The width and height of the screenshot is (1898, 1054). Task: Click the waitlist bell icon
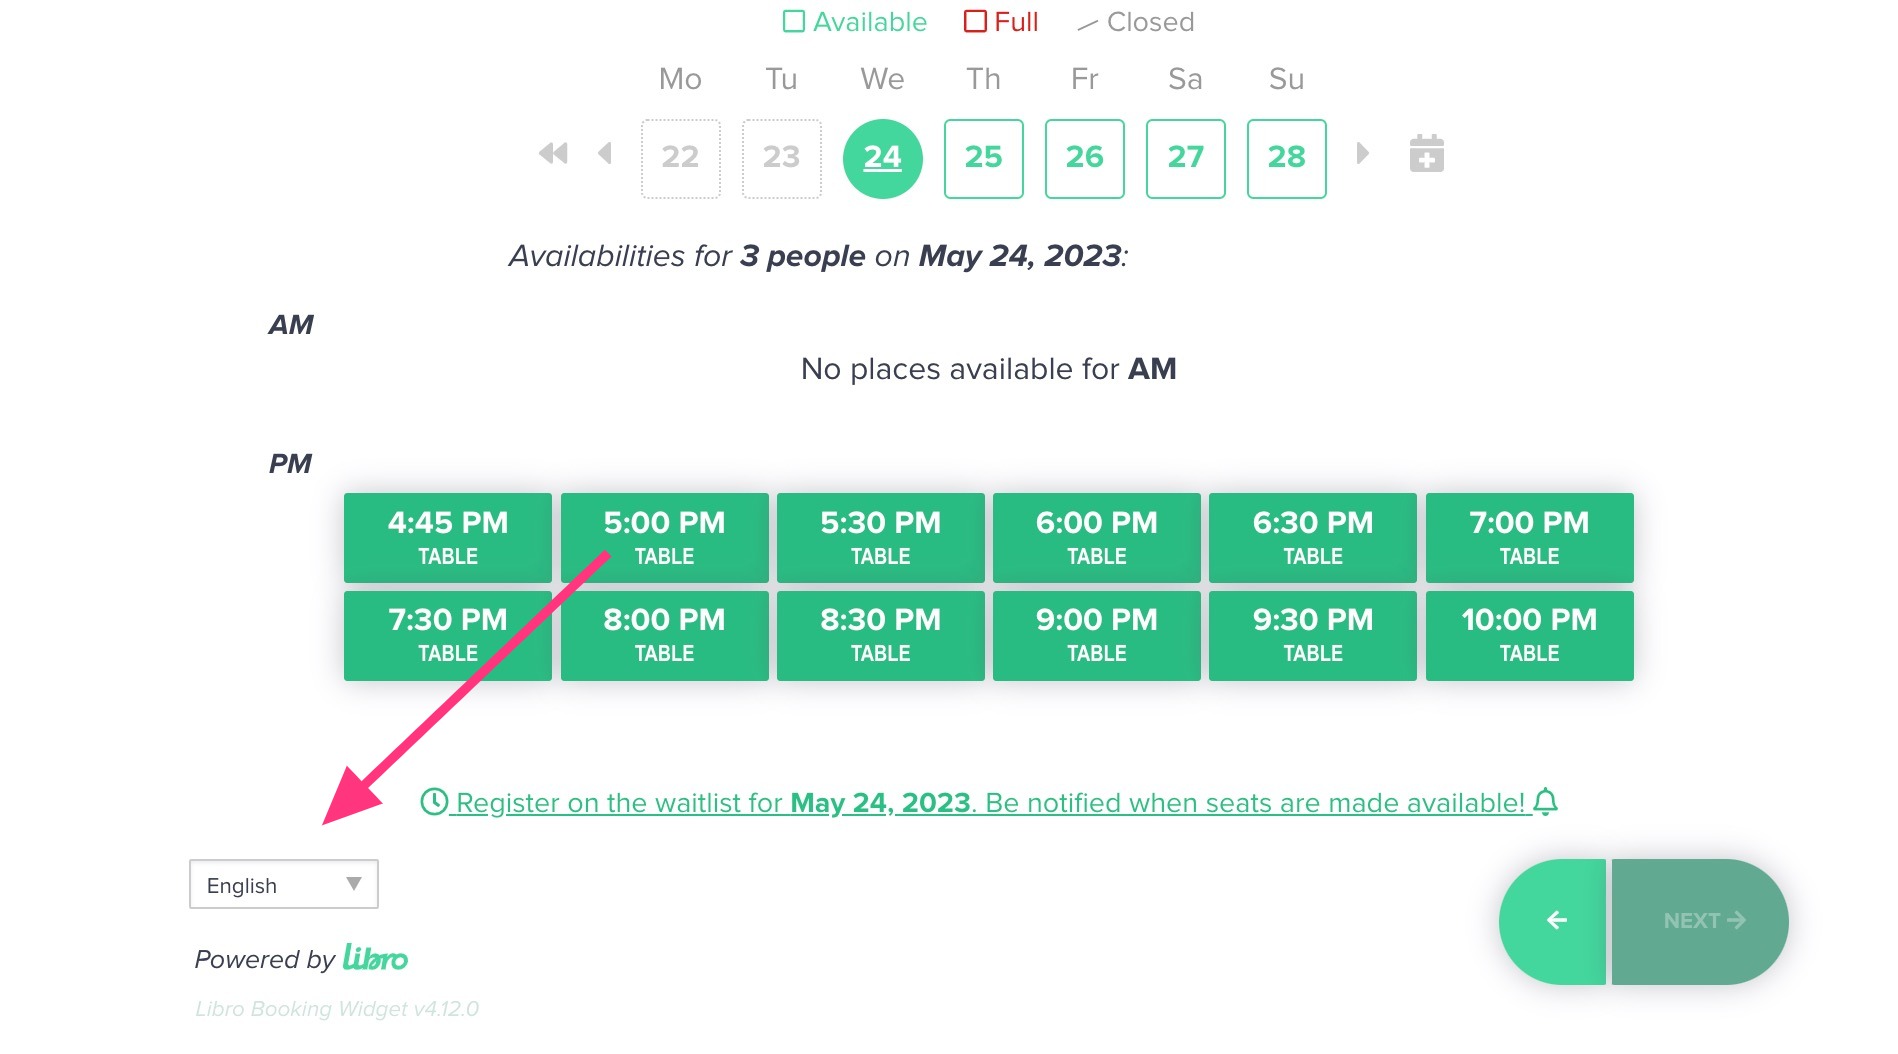pyautogui.click(x=1546, y=802)
